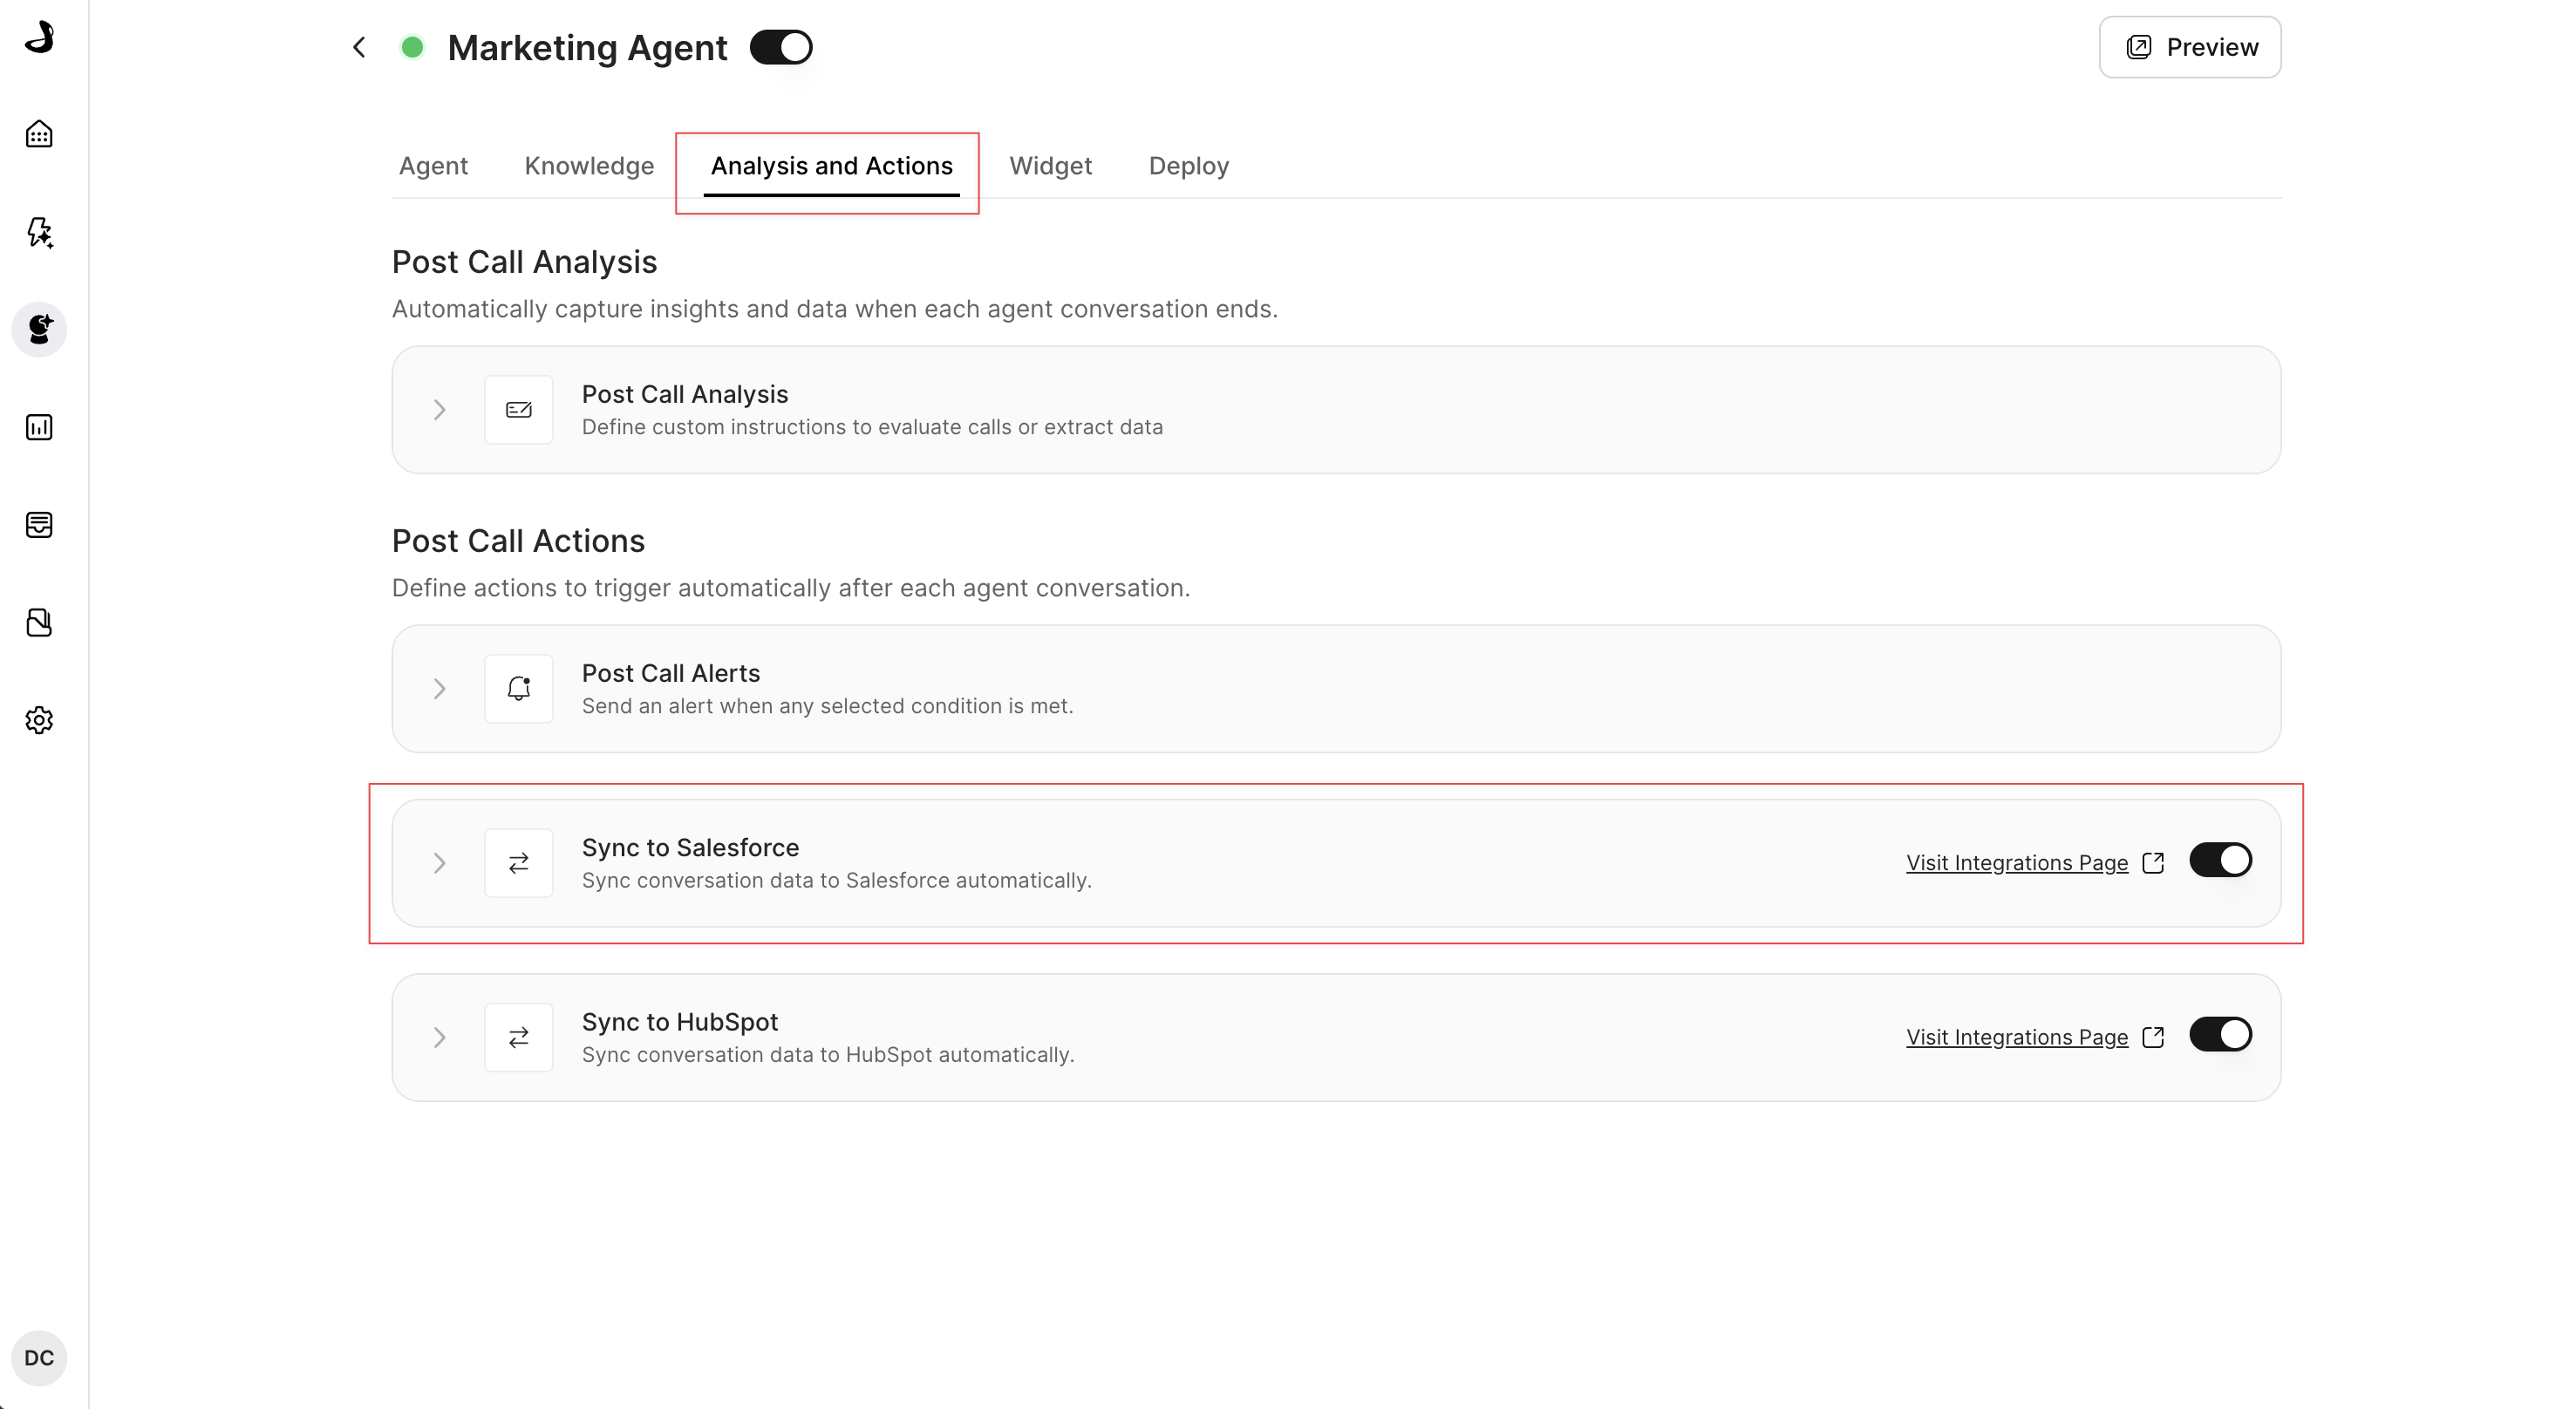The image size is (2576, 1409).
Task: Click 'Sync conversation data to HubSpot automatically' text
Action: pos(827,1055)
